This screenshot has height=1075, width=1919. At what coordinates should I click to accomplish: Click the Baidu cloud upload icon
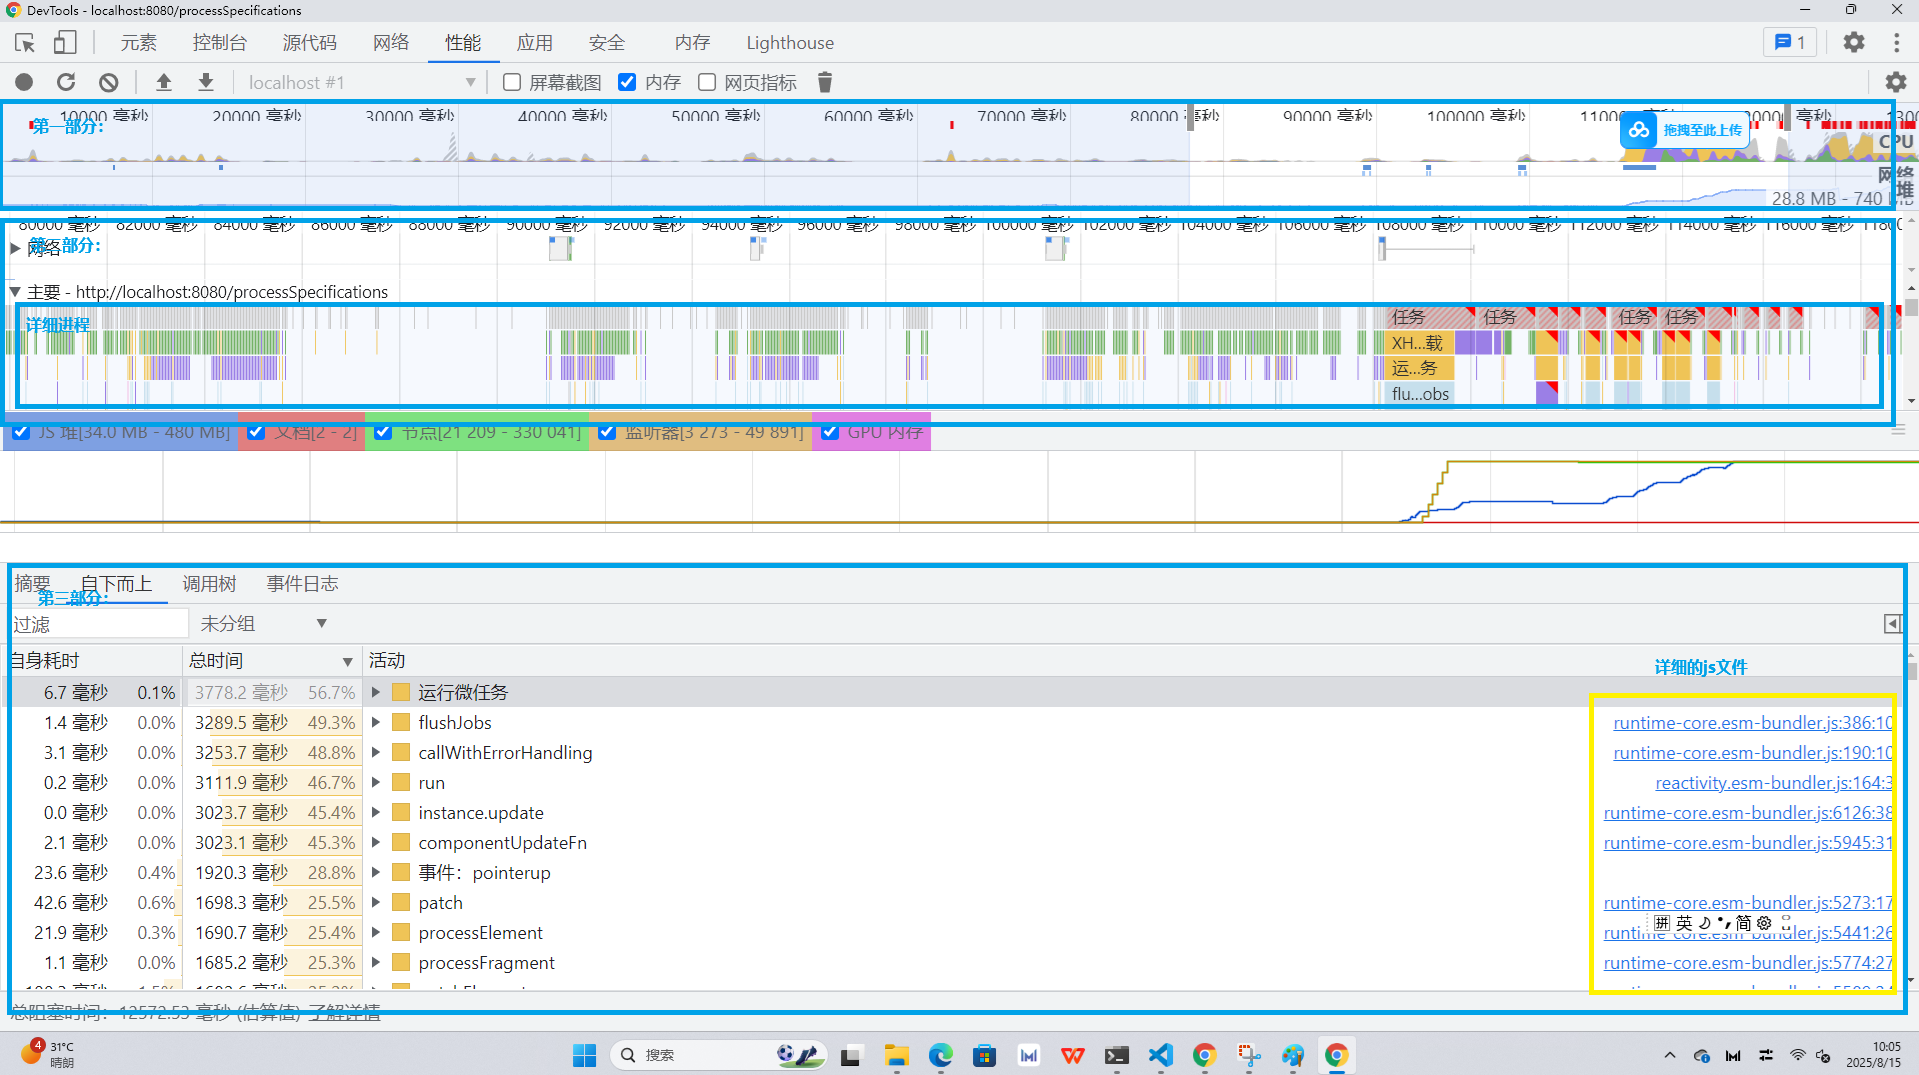point(1639,130)
